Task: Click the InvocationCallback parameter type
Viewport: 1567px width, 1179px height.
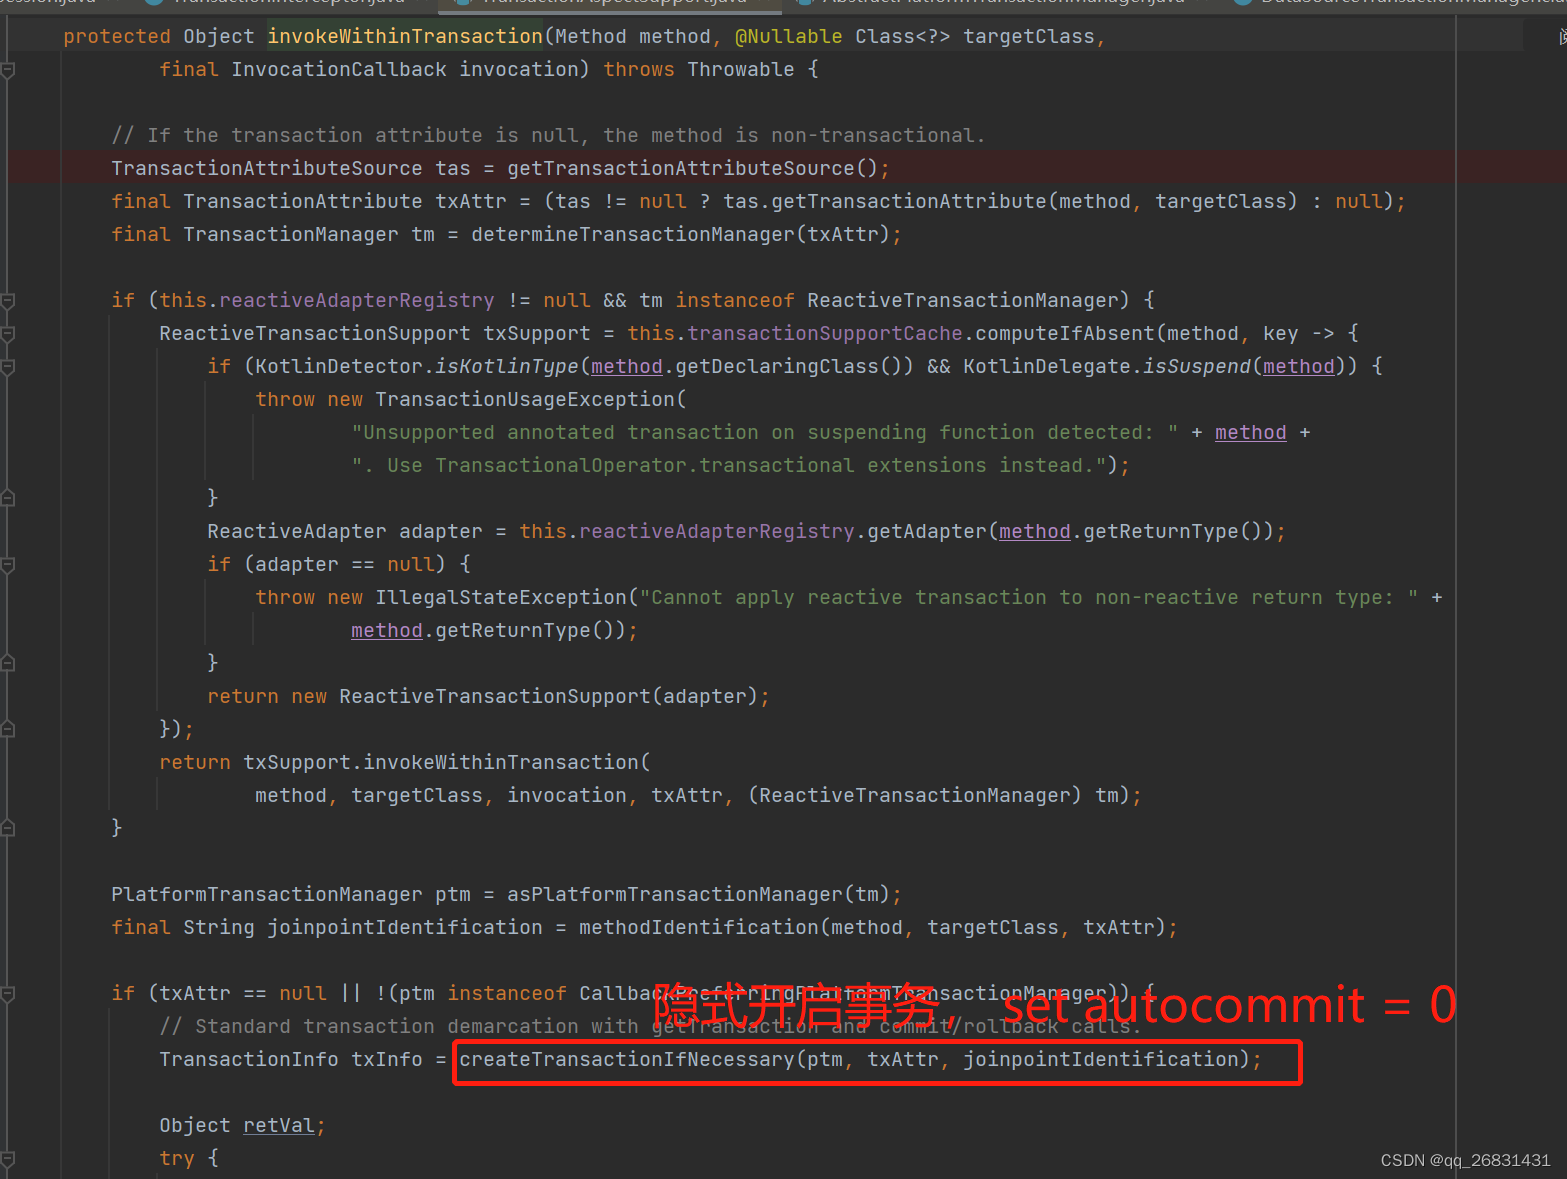Action: tap(339, 70)
